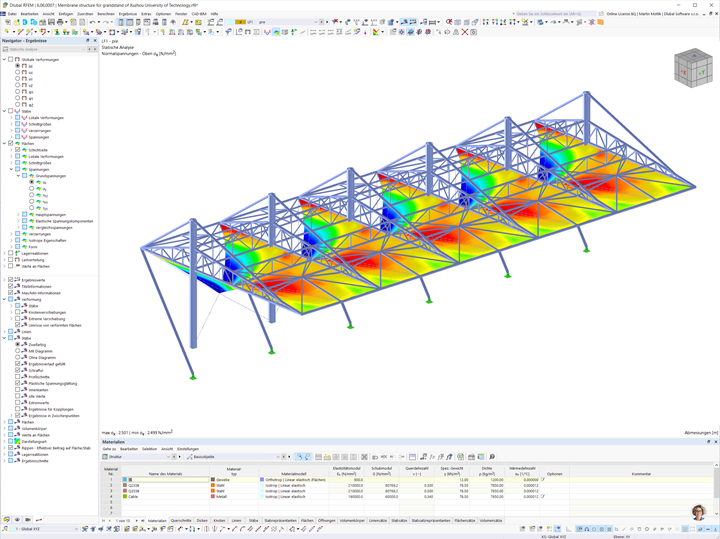Screen dimensions: 720x539
Task: Collapse the Globale Verformungen tree node
Action: tap(5, 59)
